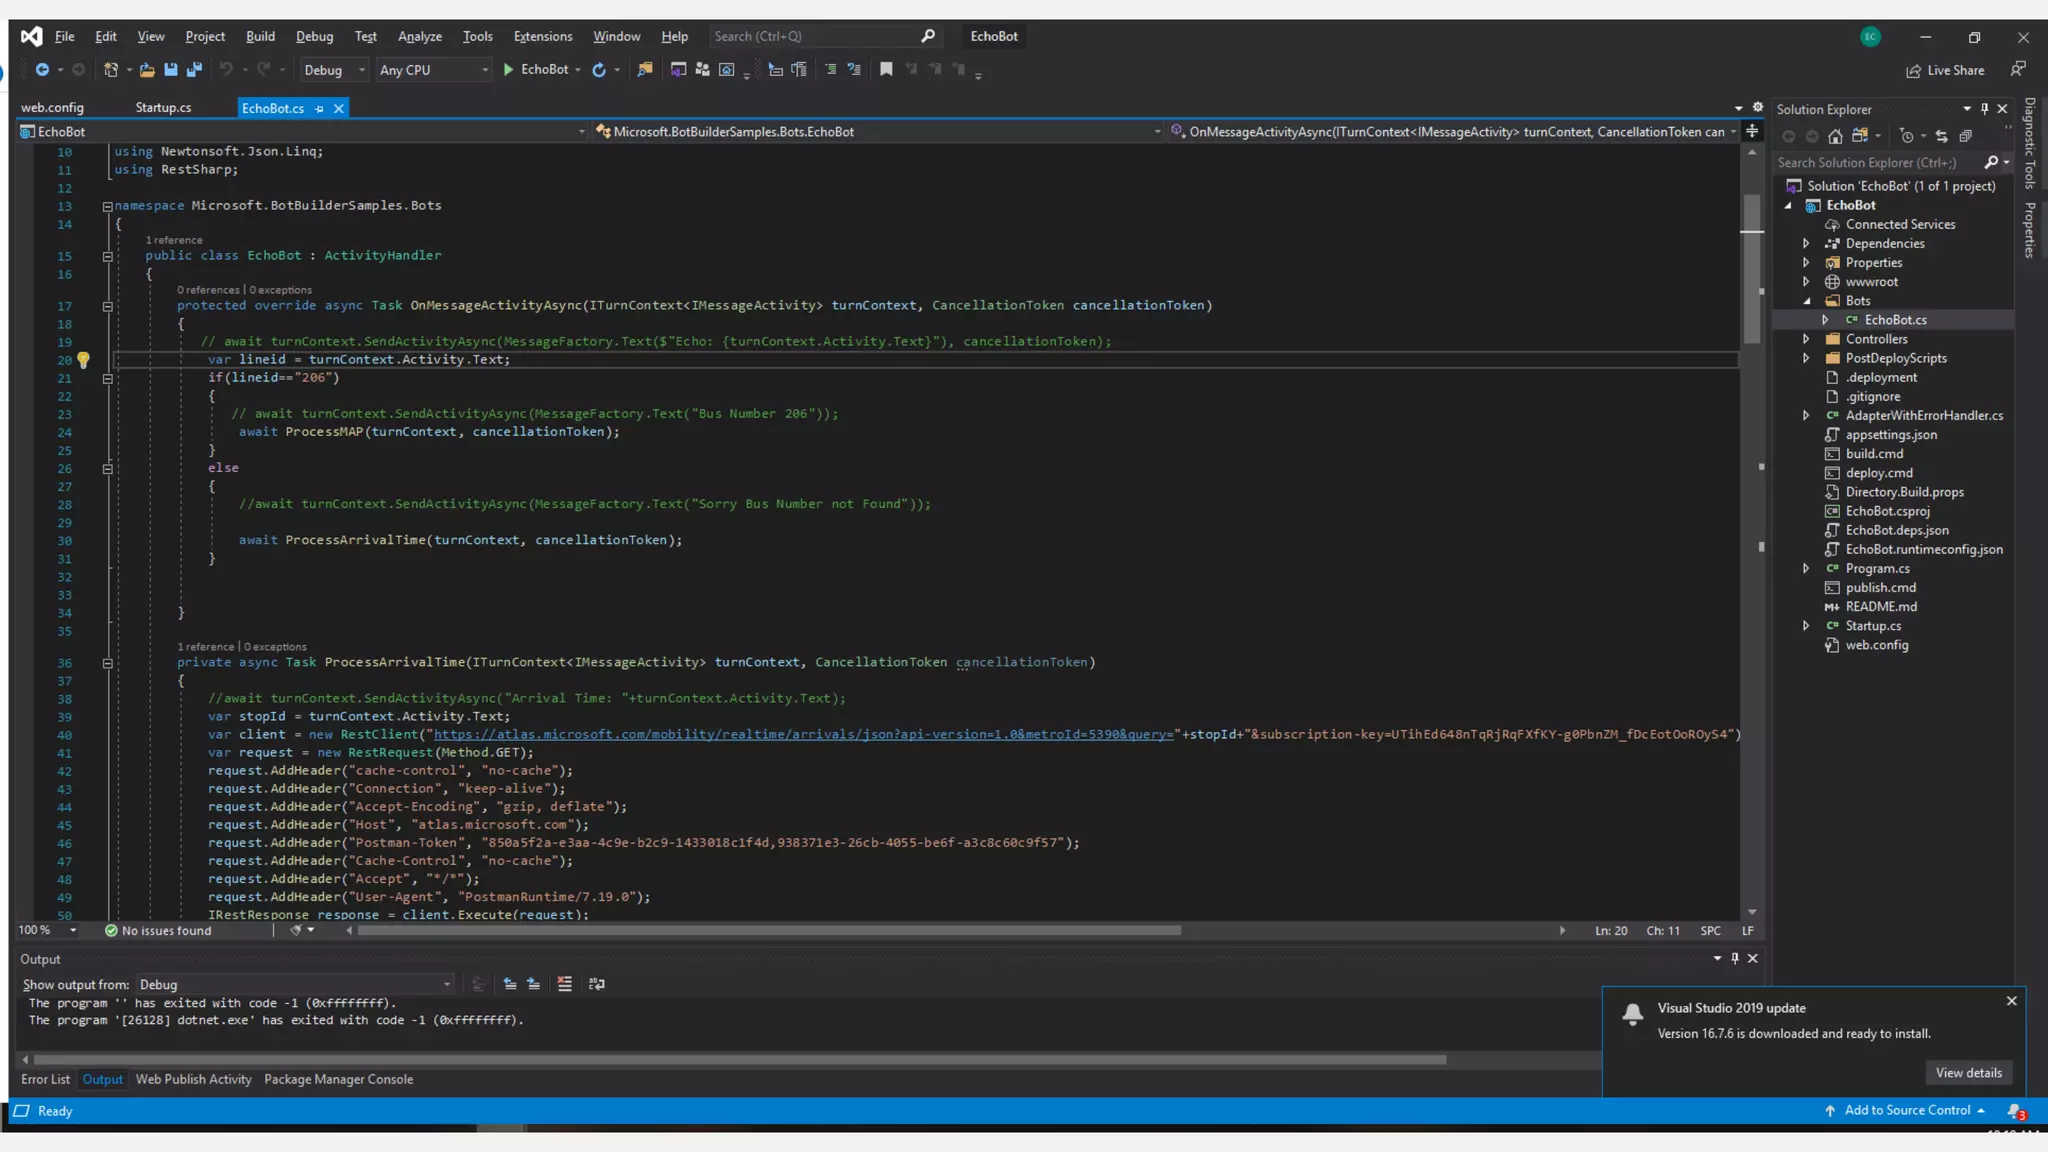Open the Extensions menu

click(x=542, y=36)
